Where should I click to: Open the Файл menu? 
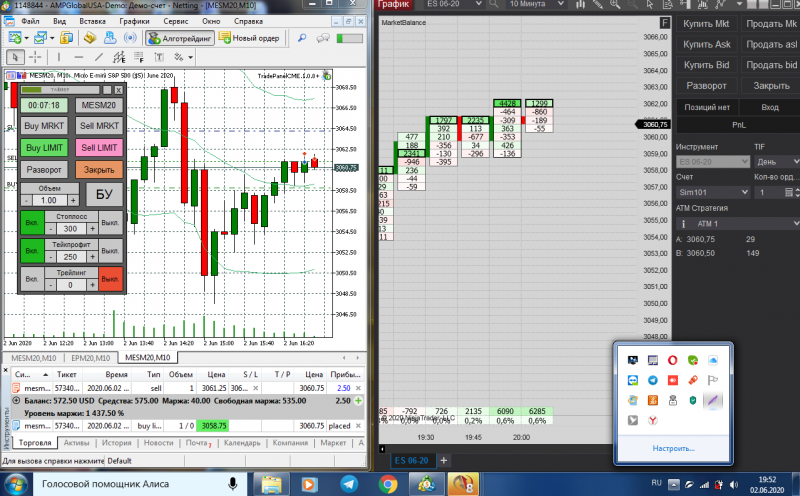[30, 21]
